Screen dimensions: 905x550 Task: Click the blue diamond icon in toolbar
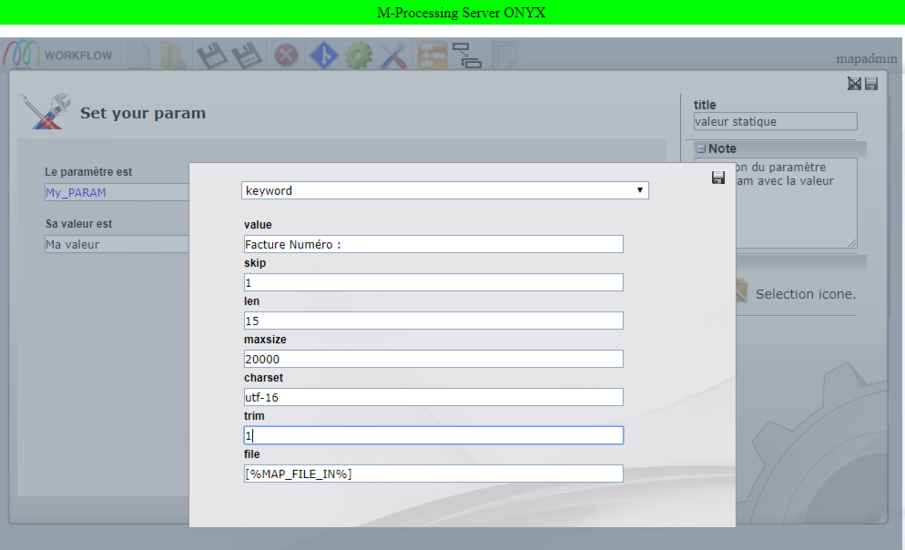pos(322,56)
